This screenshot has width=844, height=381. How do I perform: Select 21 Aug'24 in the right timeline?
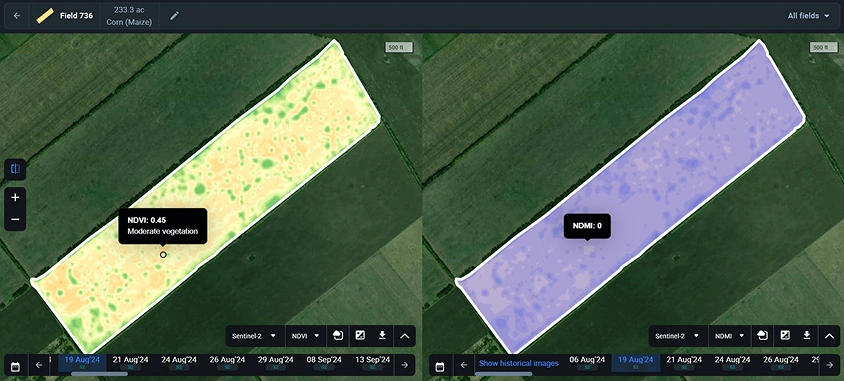[x=684, y=363]
